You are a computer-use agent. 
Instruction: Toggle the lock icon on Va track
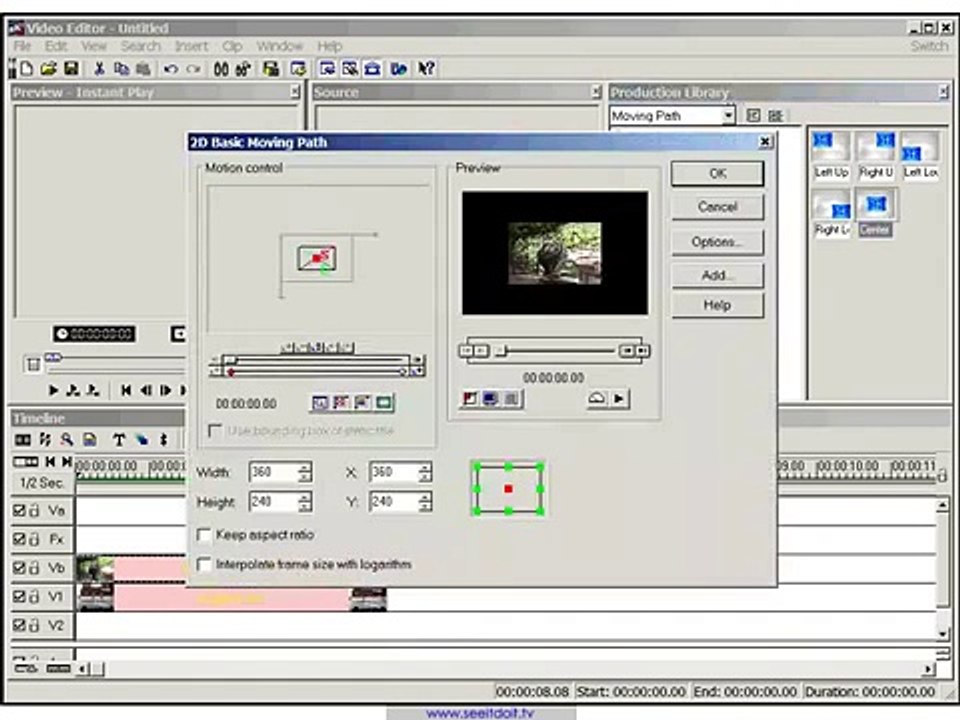pyautogui.click(x=35, y=510)
